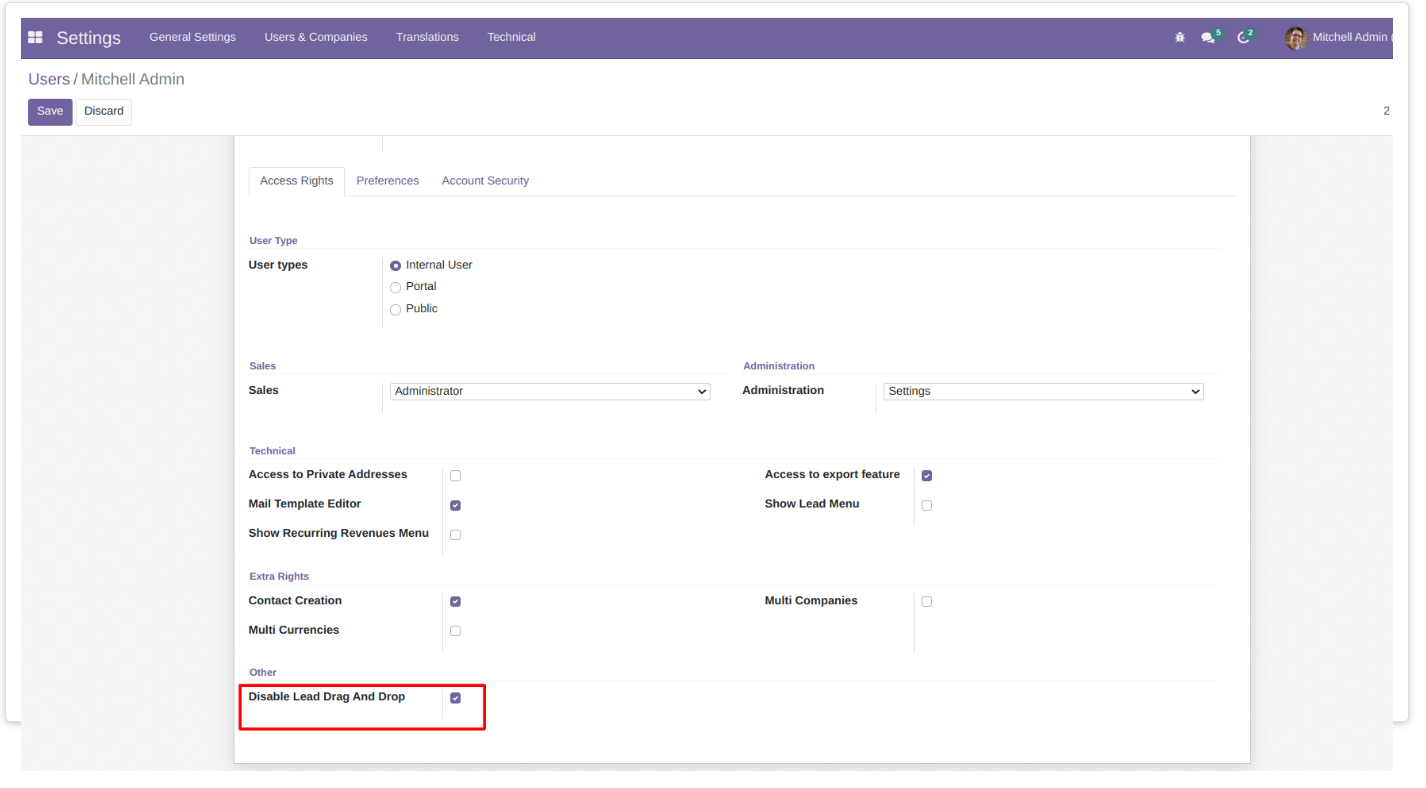The image size is (1426, 788).
Task: Click the Access to export feature label
Action: 832,475
